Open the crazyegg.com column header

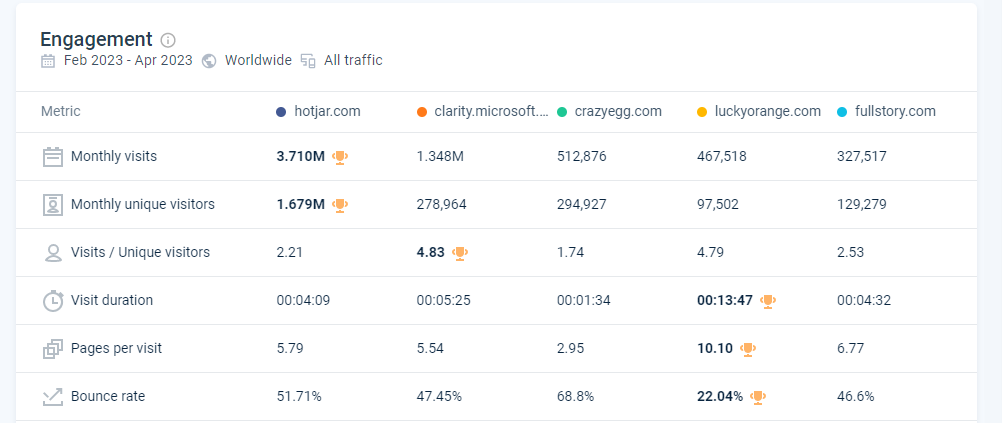(618, 111)
